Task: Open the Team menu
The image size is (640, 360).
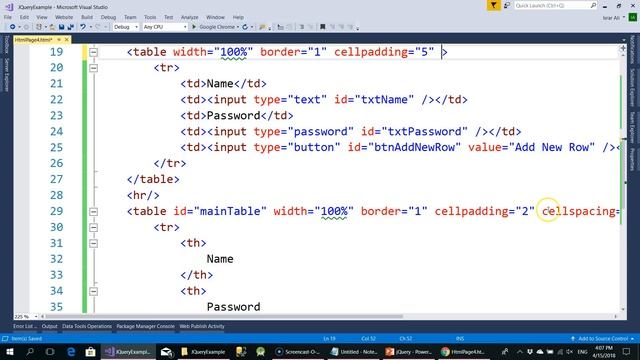Action: click(130, 17)
